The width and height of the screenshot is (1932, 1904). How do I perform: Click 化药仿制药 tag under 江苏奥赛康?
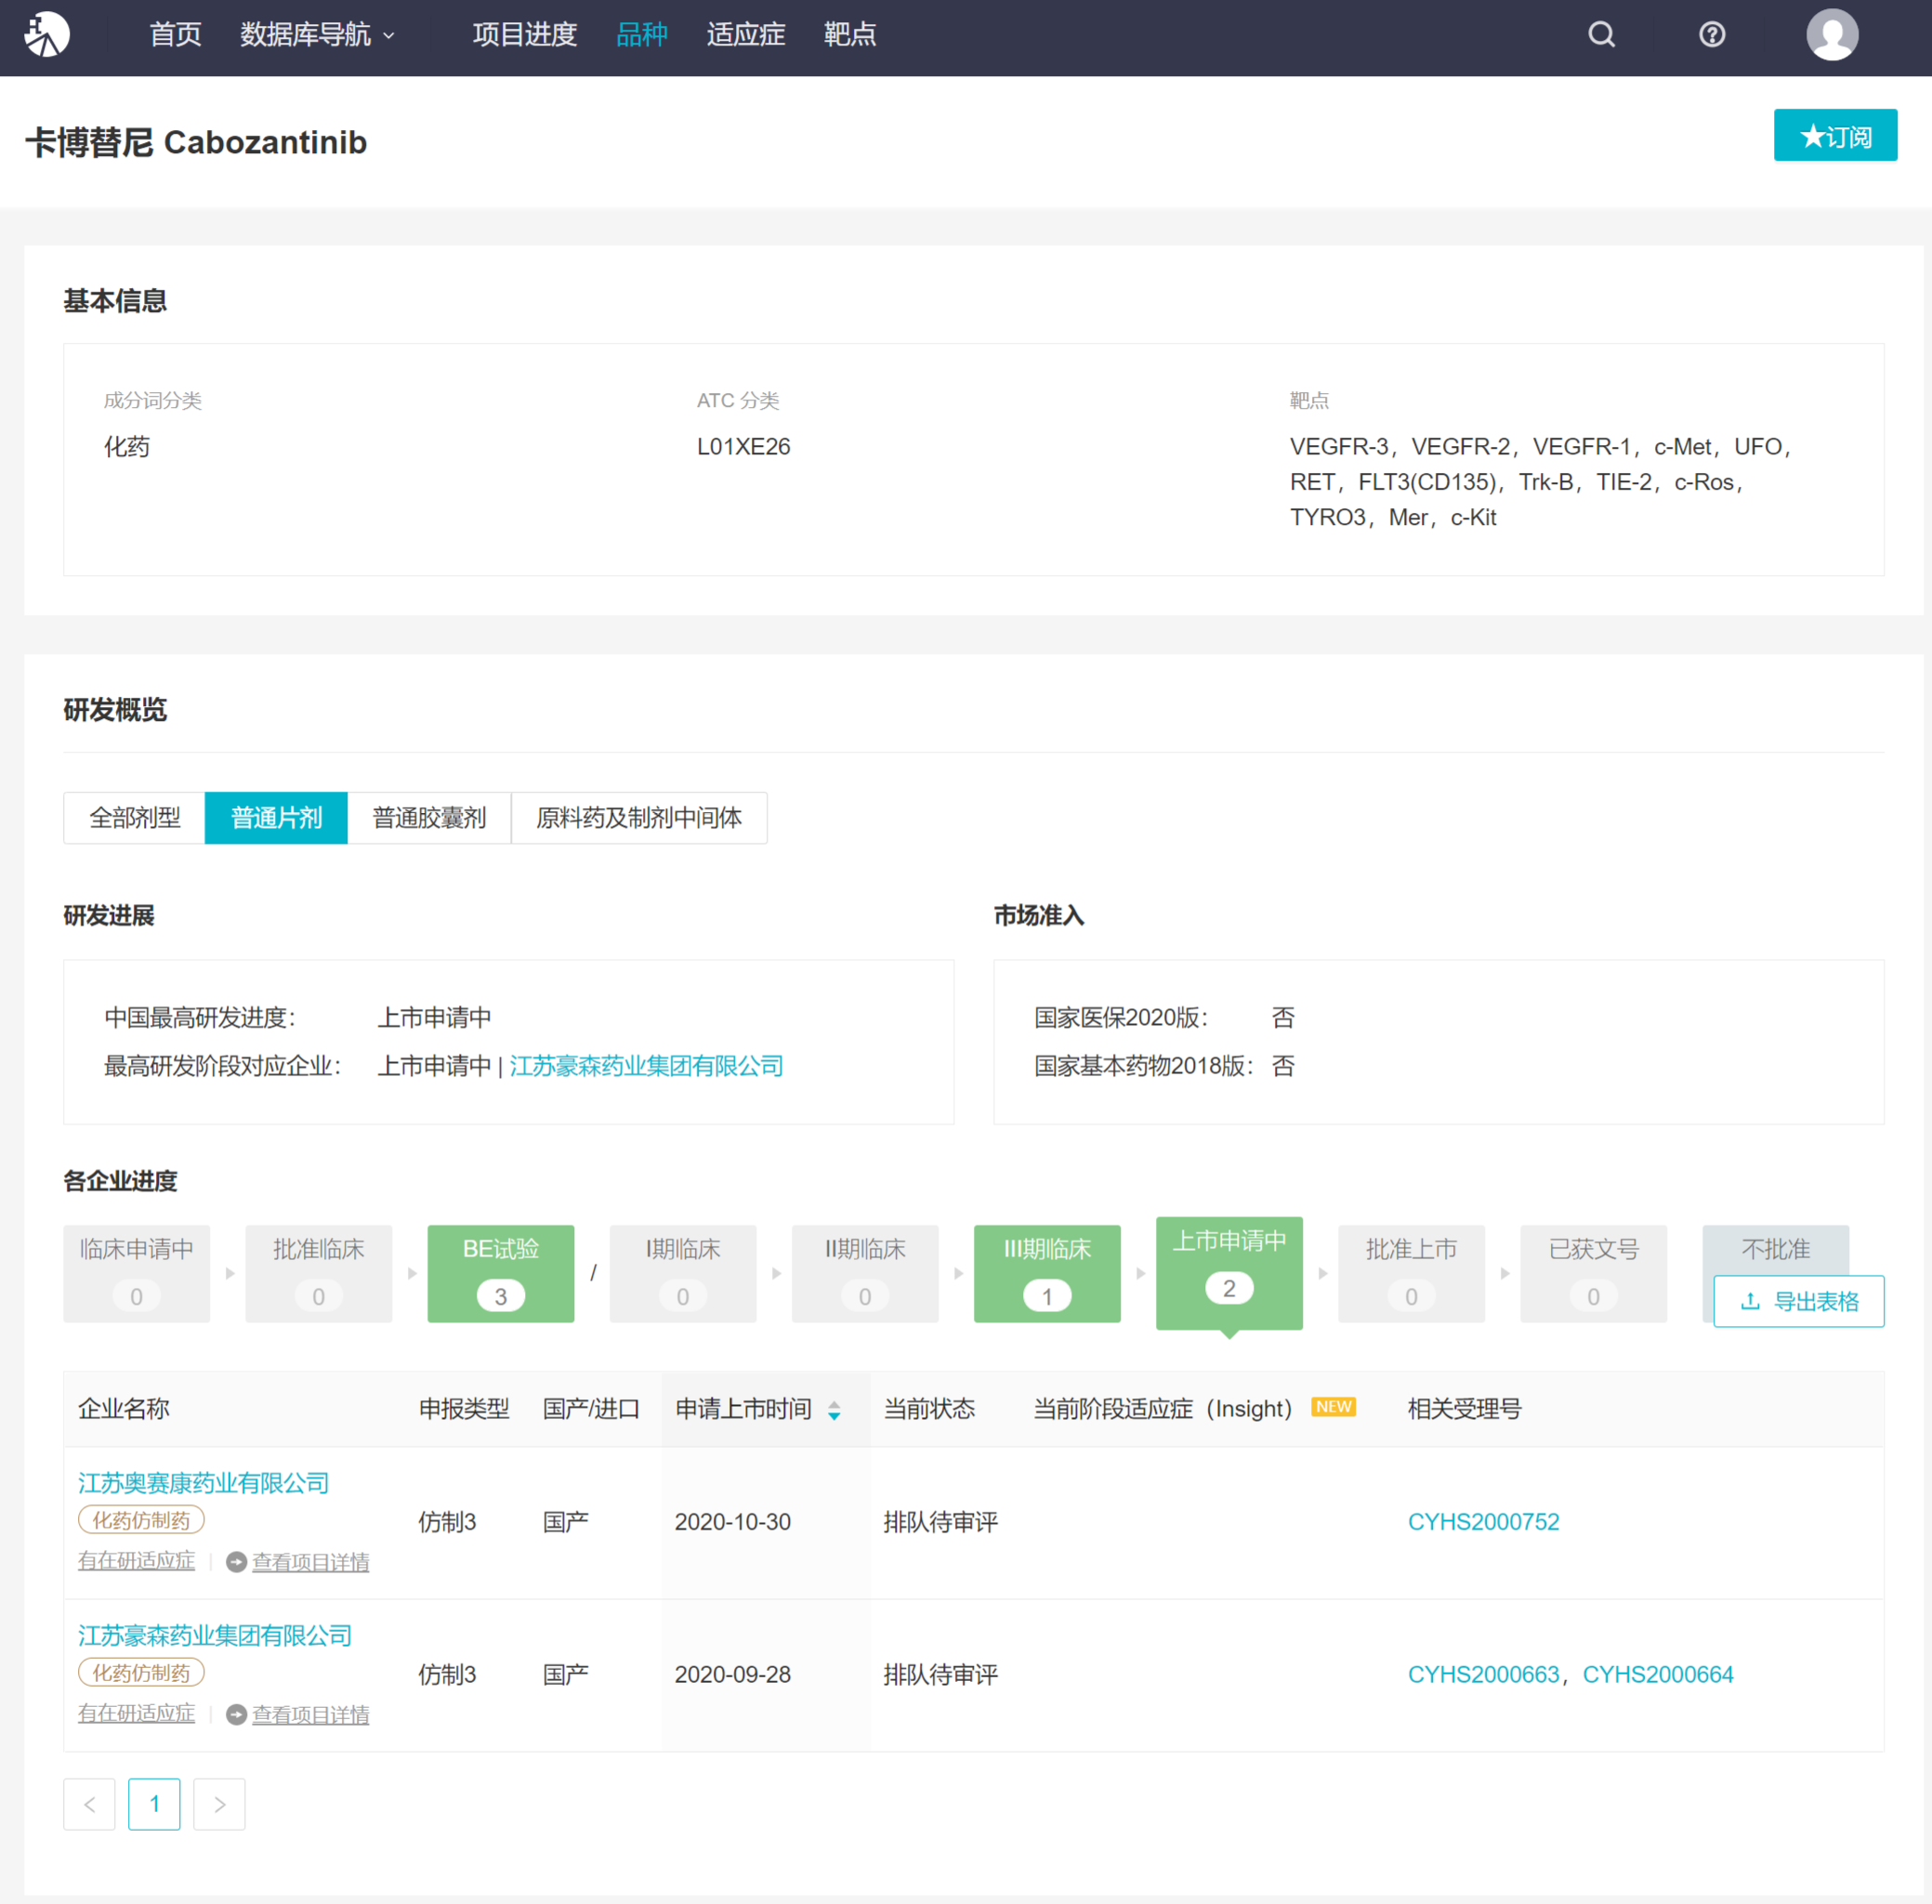[141, 1521]
